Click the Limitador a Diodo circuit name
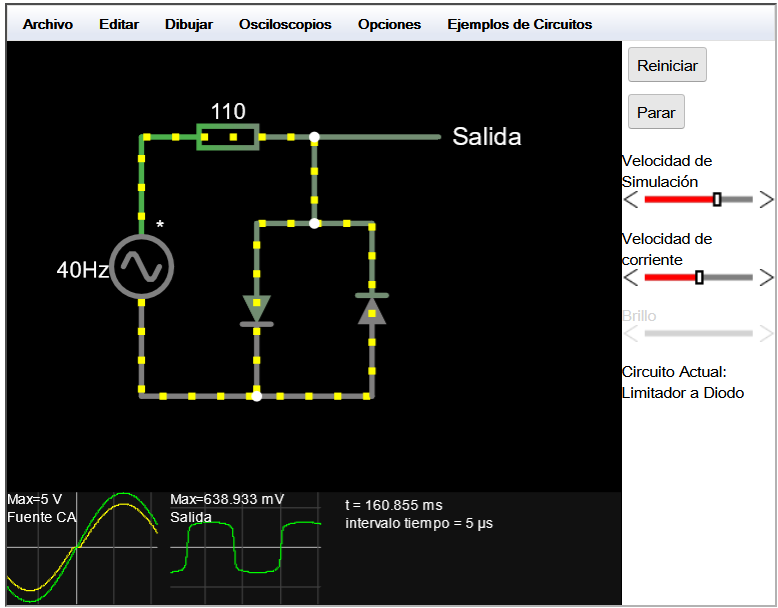 [683, 393]
